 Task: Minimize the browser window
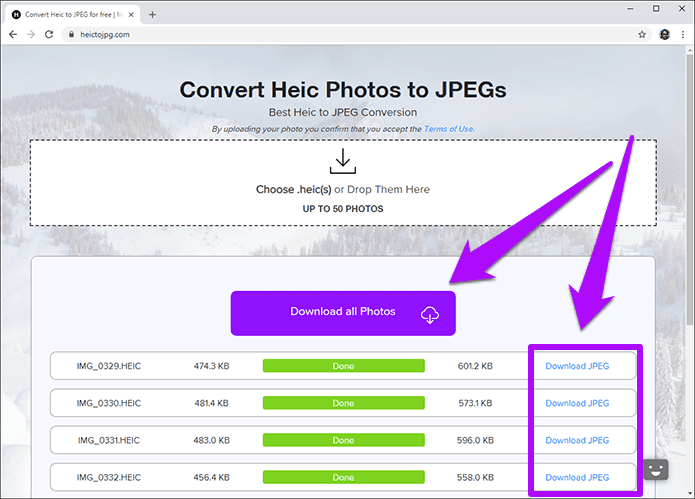pos(630,9)
